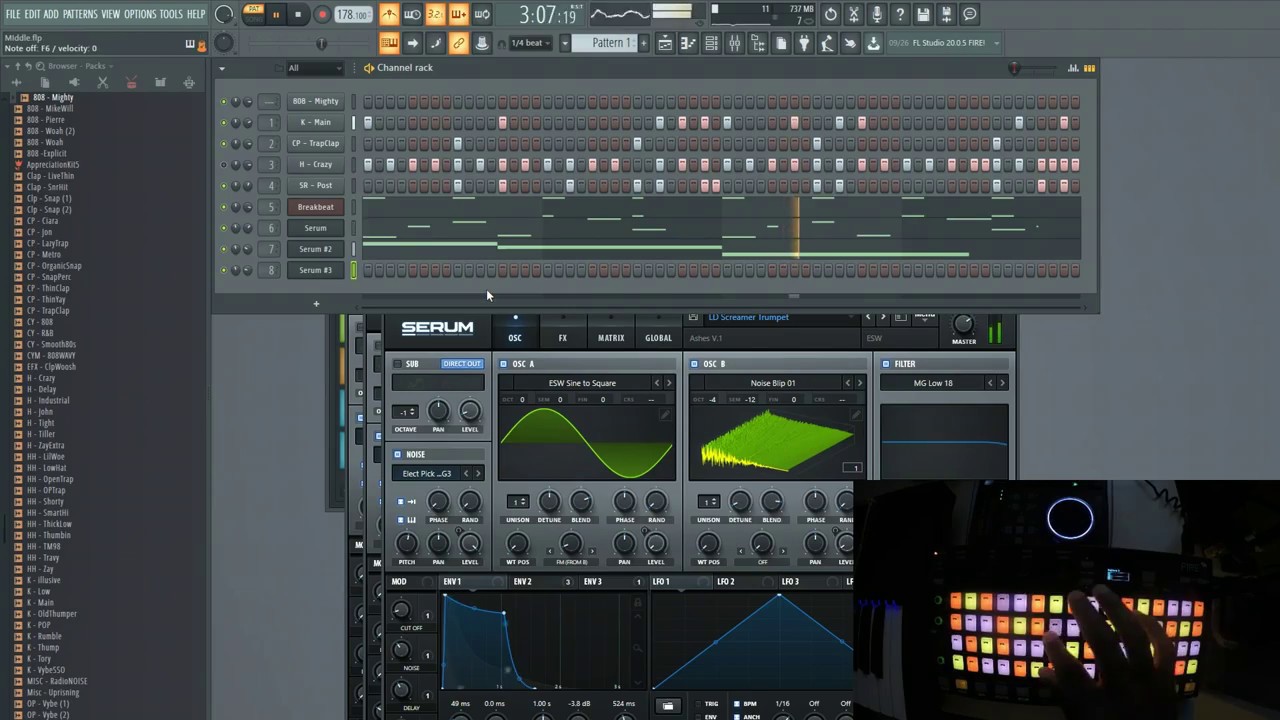The height and width of the screenshot is (720, 1280).
Task: Toggle the multilink to controllers icon
Action: (x=481, y=43)
